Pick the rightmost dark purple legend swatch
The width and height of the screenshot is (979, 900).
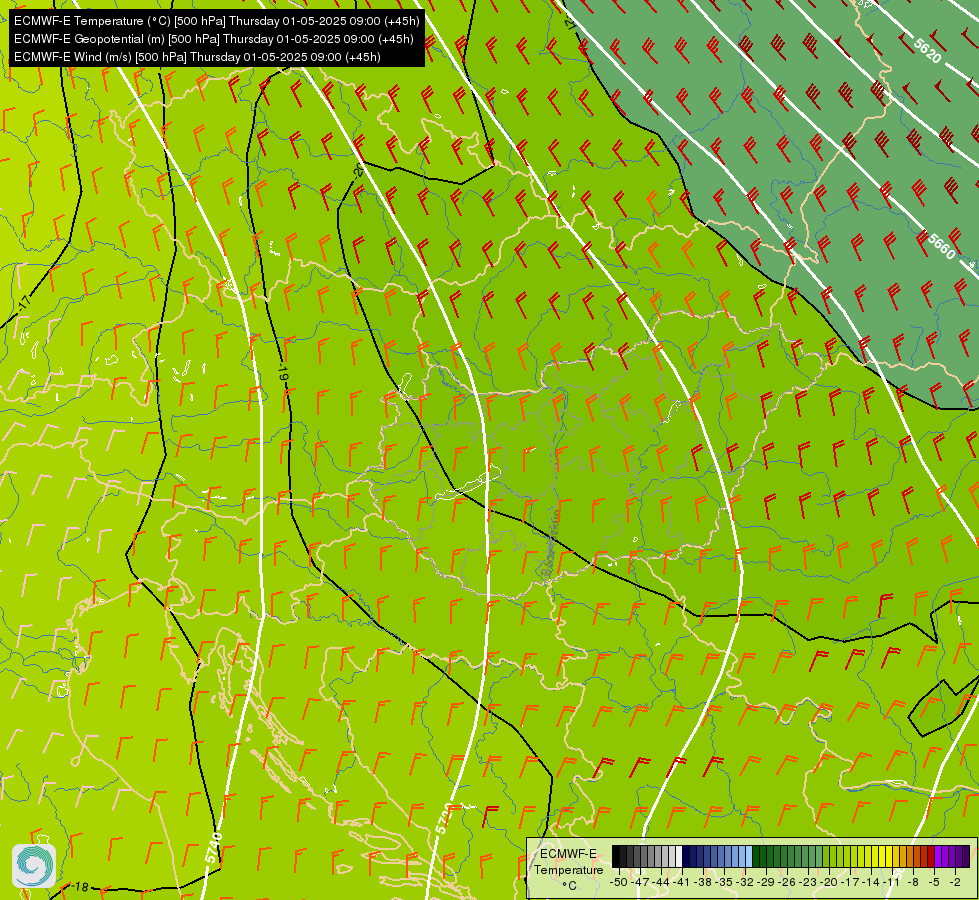click(x=967, y=856)
